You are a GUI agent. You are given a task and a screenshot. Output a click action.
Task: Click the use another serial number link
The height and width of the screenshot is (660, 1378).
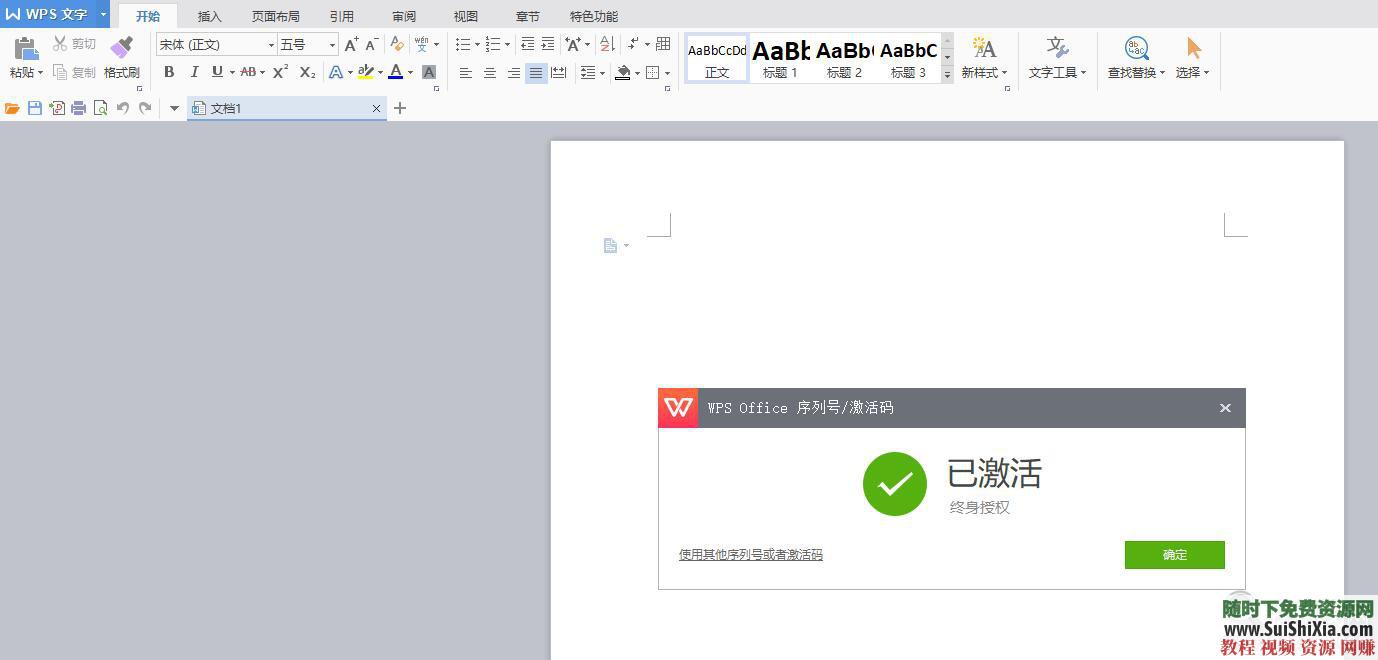click(x=750, y=554)
